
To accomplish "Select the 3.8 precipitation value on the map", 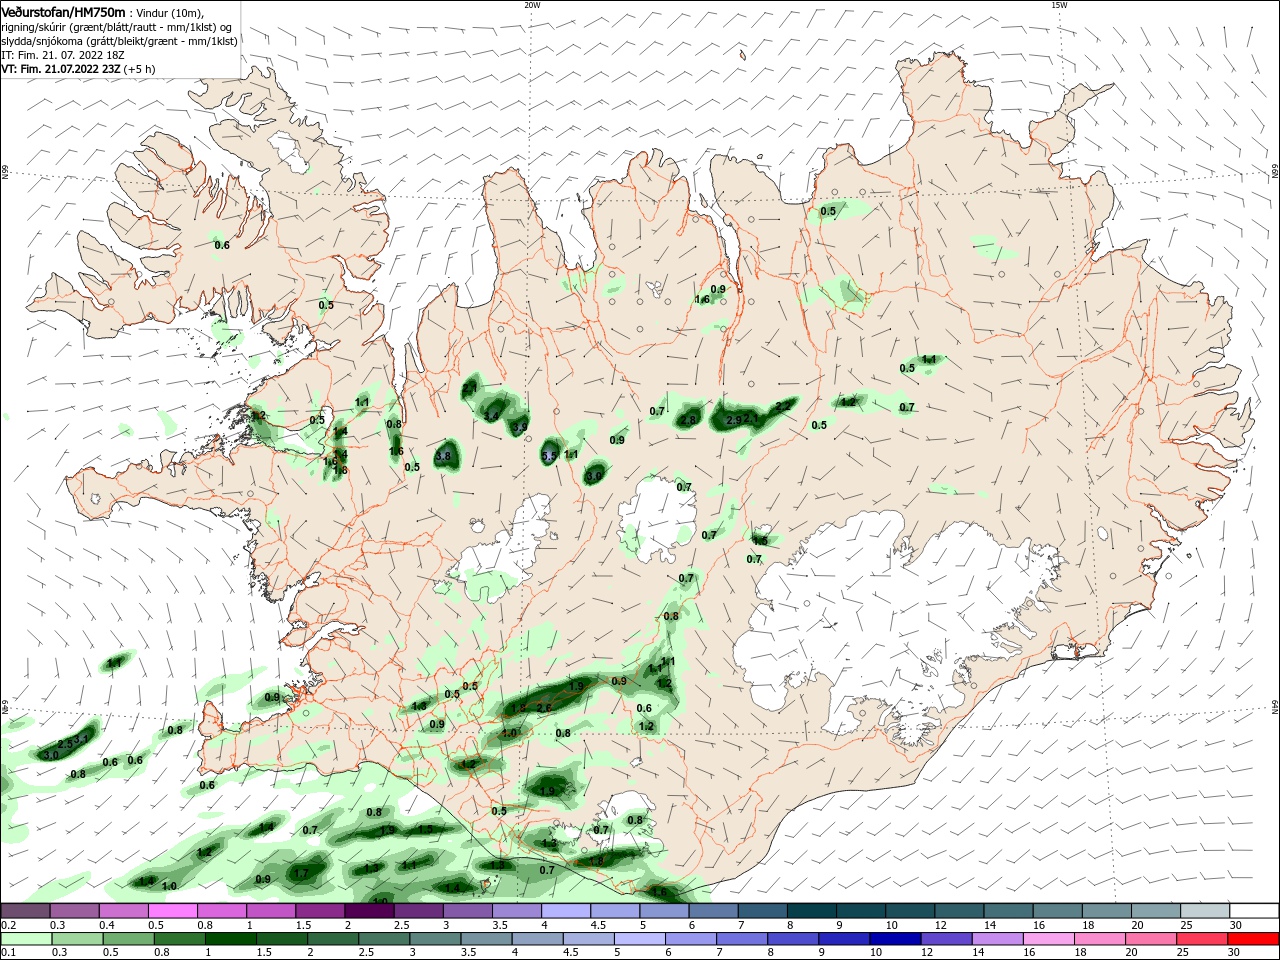I will coord(444,456).
